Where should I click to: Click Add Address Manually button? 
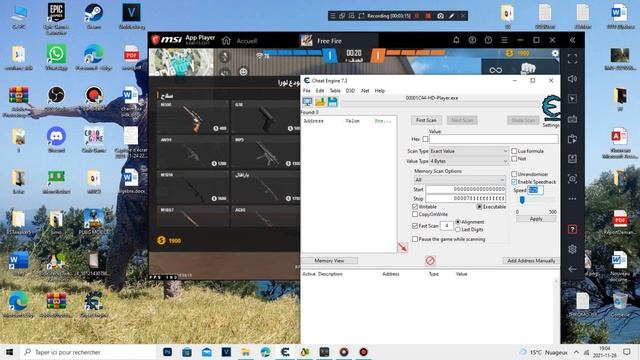pos(531,260)
